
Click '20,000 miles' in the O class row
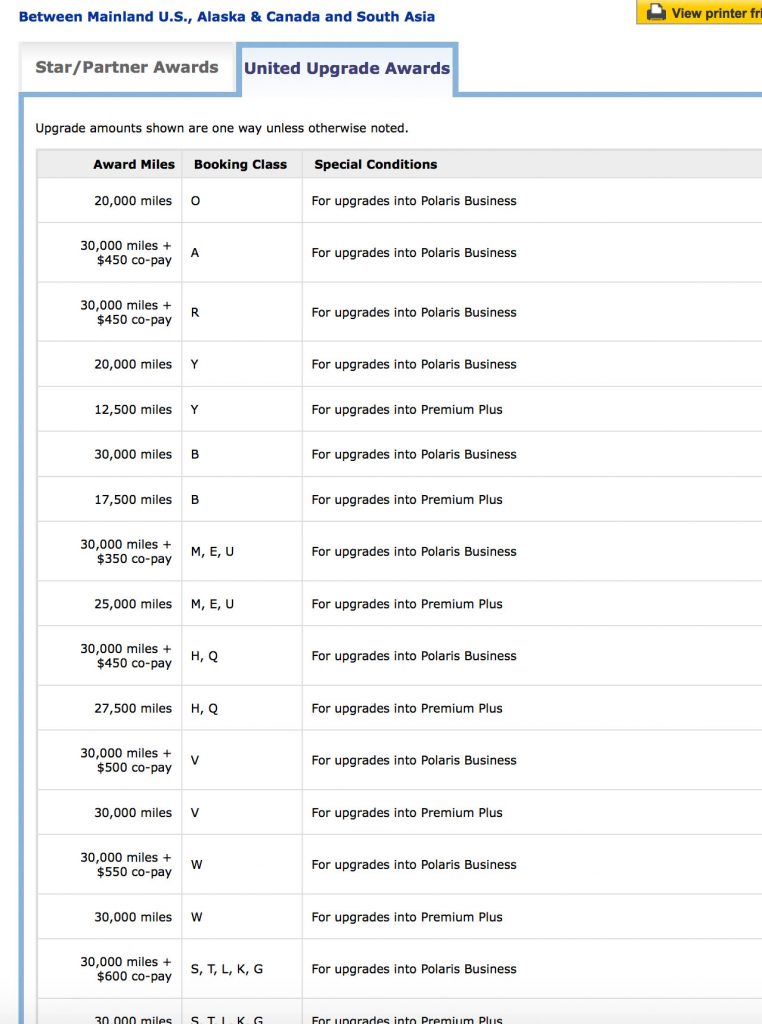coord(133,200)
